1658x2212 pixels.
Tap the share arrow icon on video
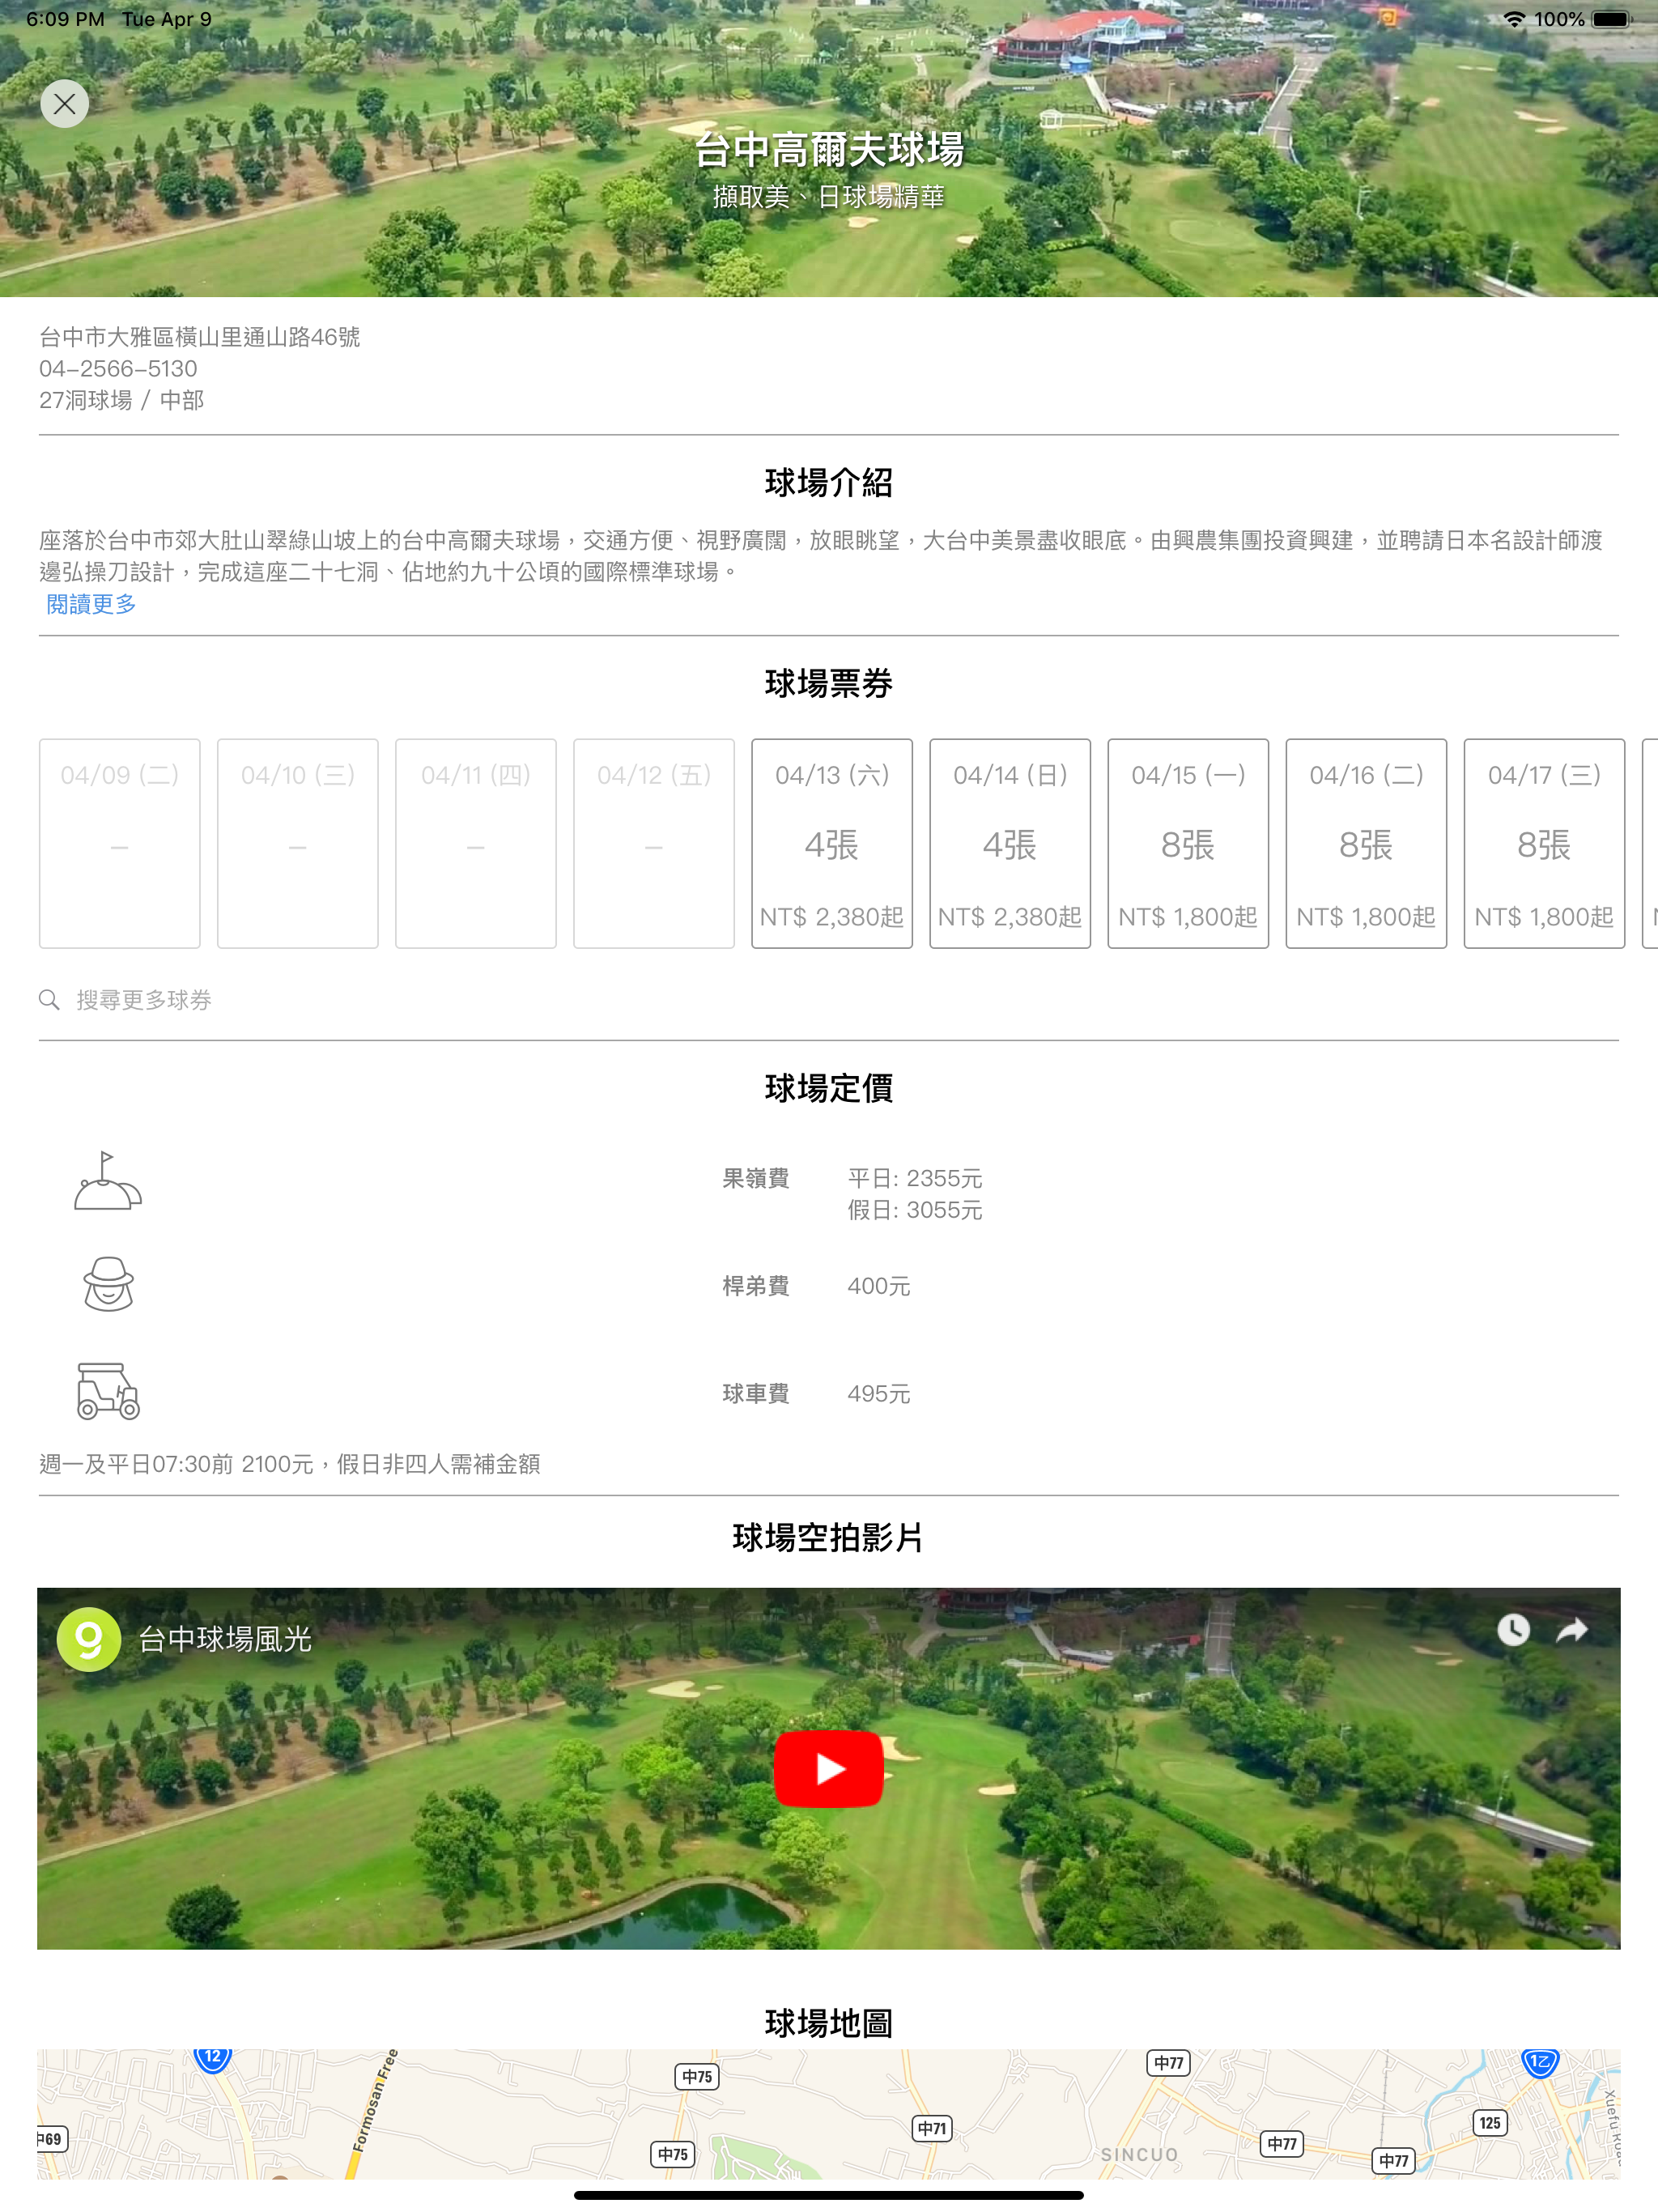point(1572,1630)
